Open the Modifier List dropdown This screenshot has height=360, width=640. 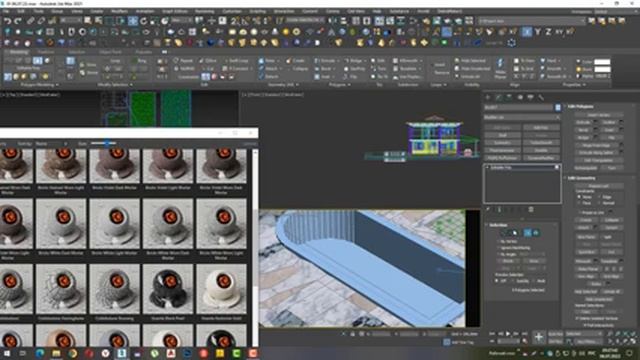click(x=522, y=117)
